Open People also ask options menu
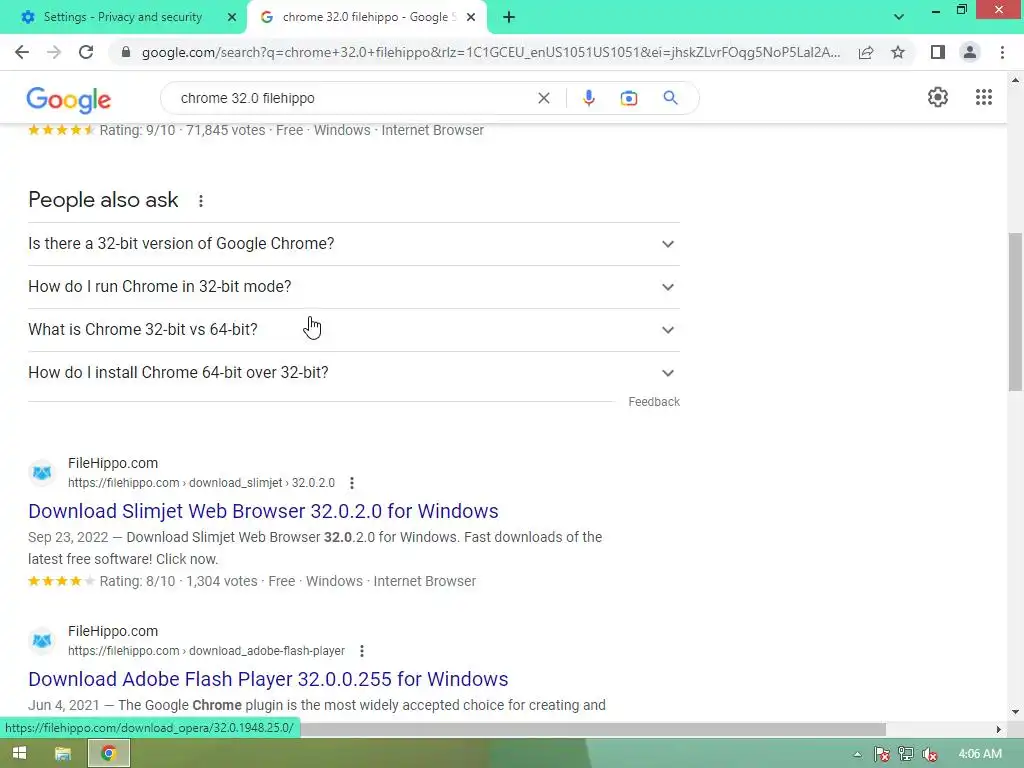The height and width of the screenshot is (768, 1024). coord(200,200)
